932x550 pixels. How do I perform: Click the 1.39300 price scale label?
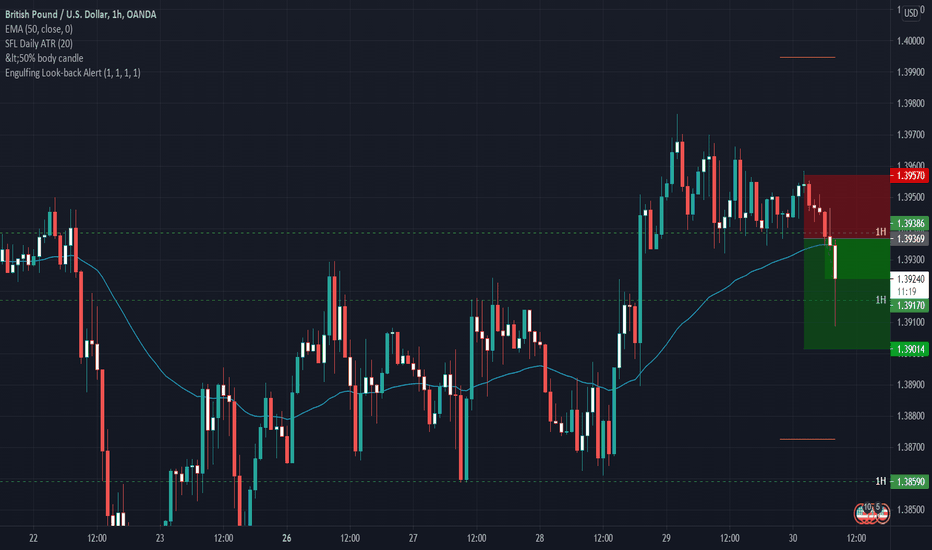[x=911, y=260]
